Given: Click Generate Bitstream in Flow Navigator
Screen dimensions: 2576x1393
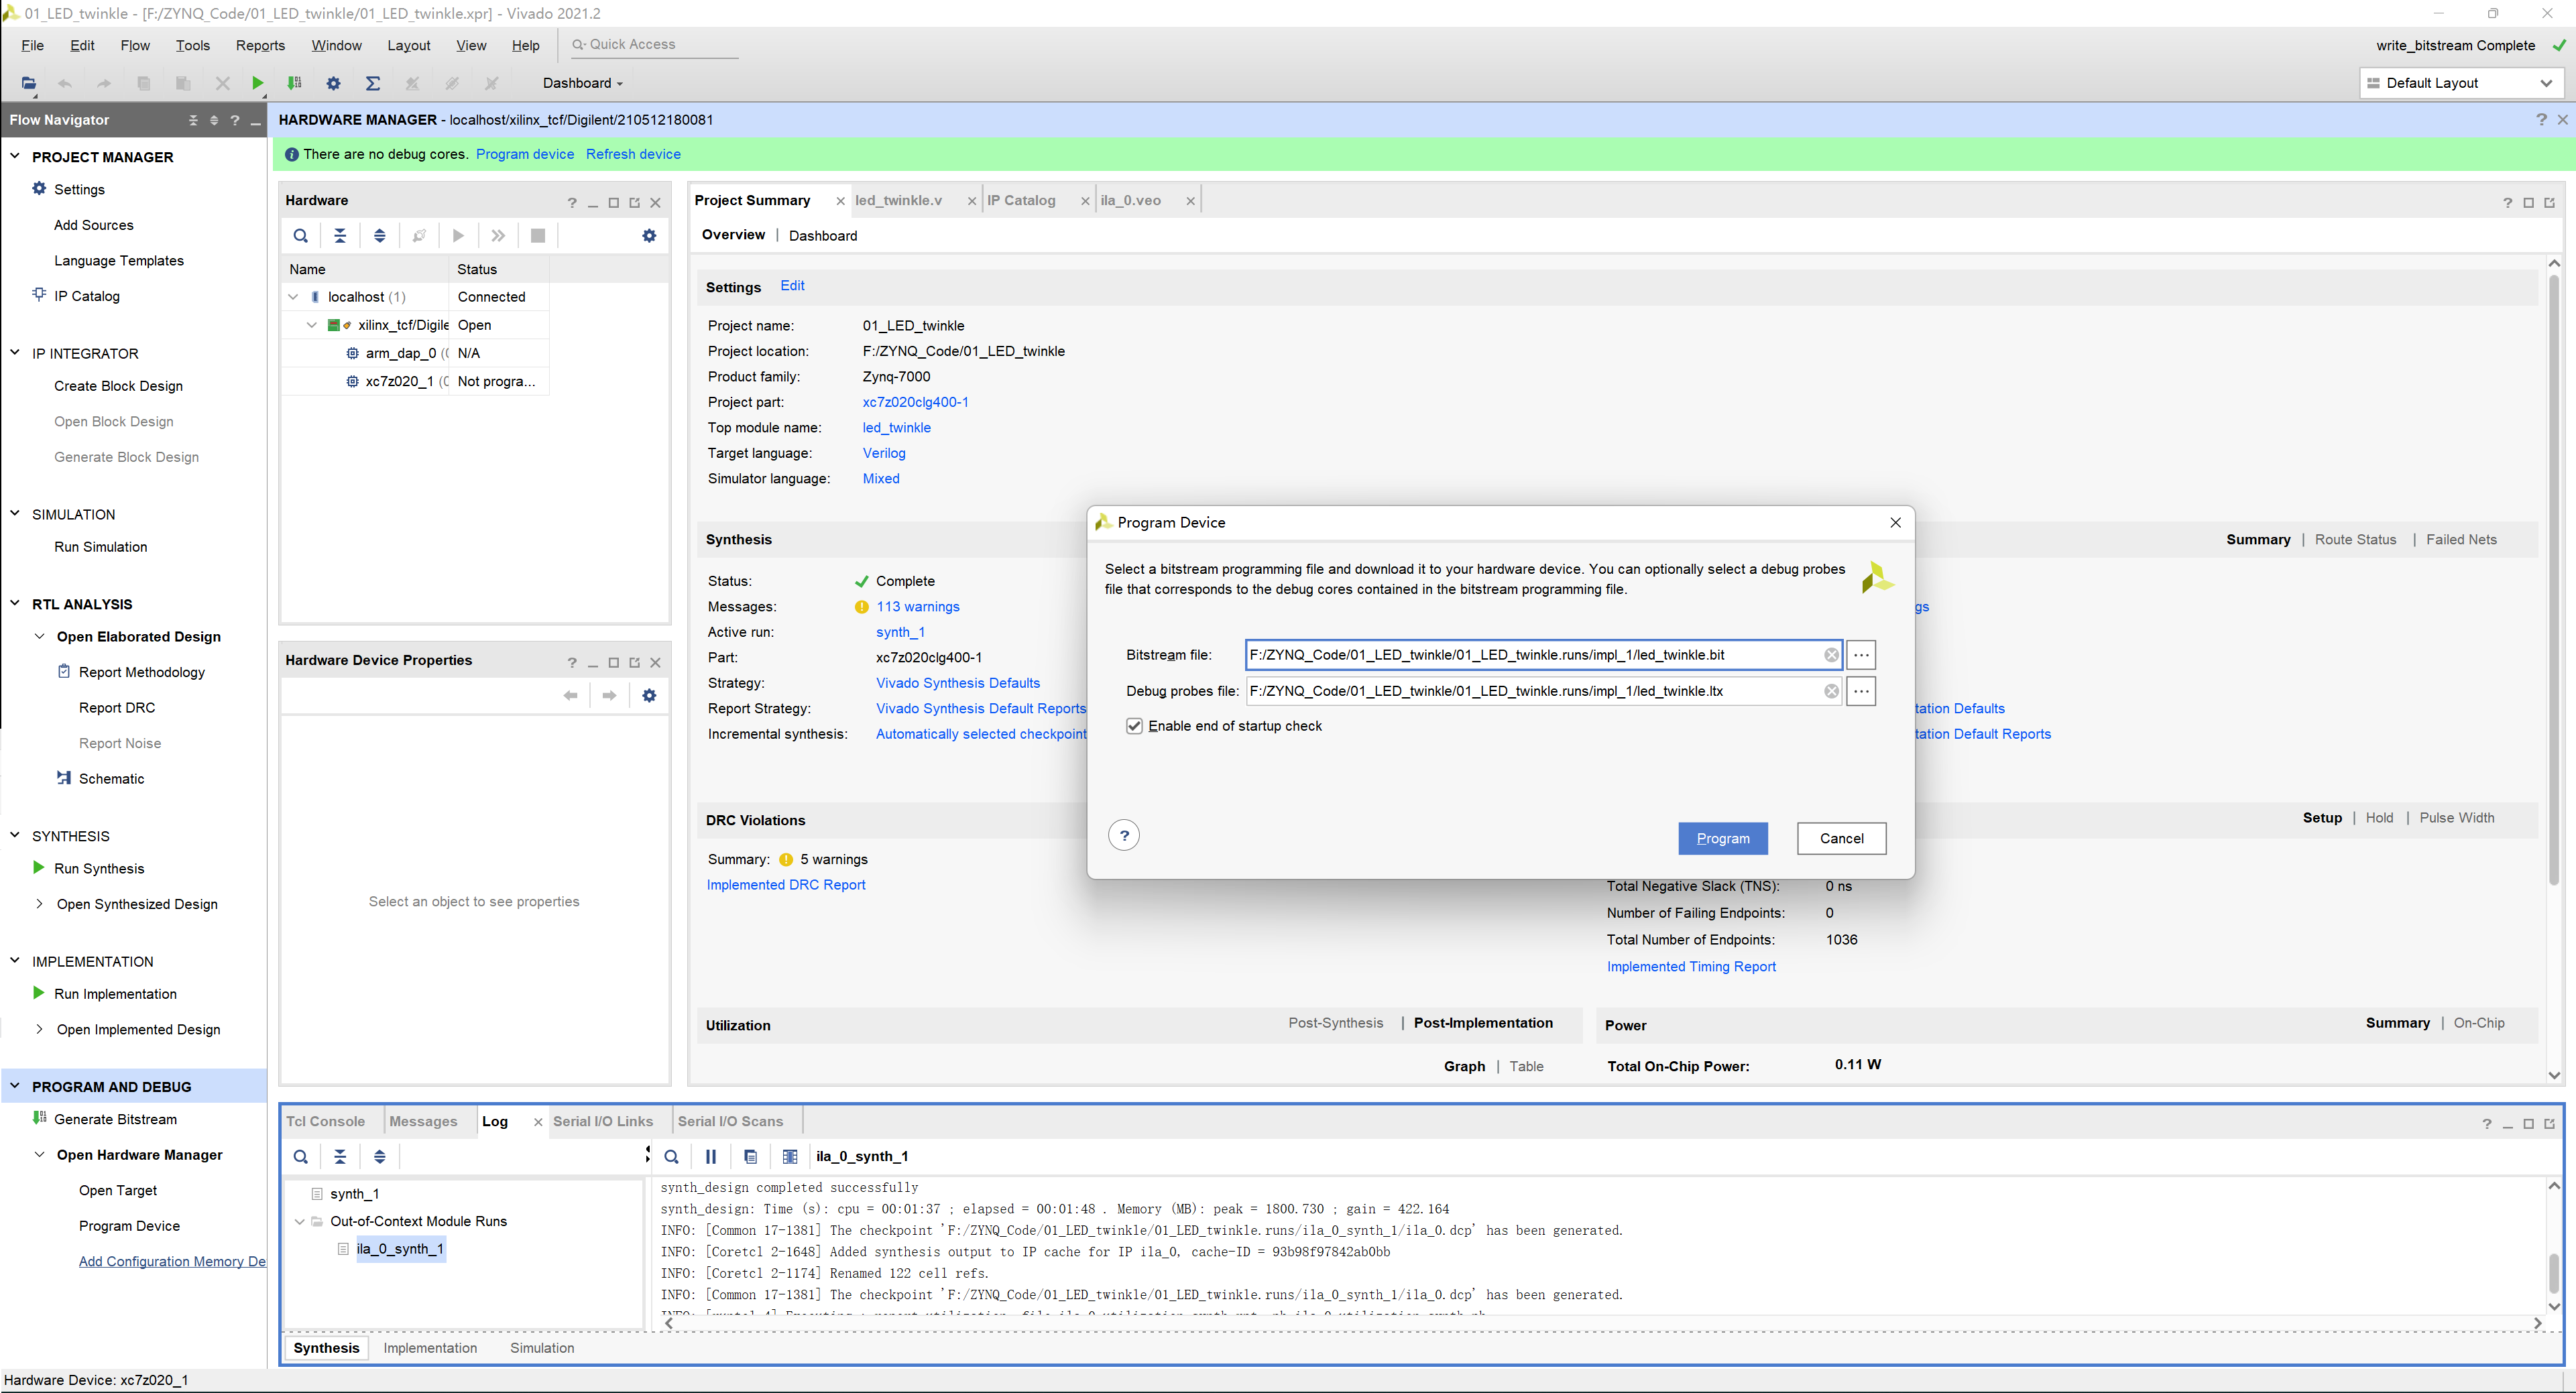Looking at the screenshot, I should [115, 1119].
